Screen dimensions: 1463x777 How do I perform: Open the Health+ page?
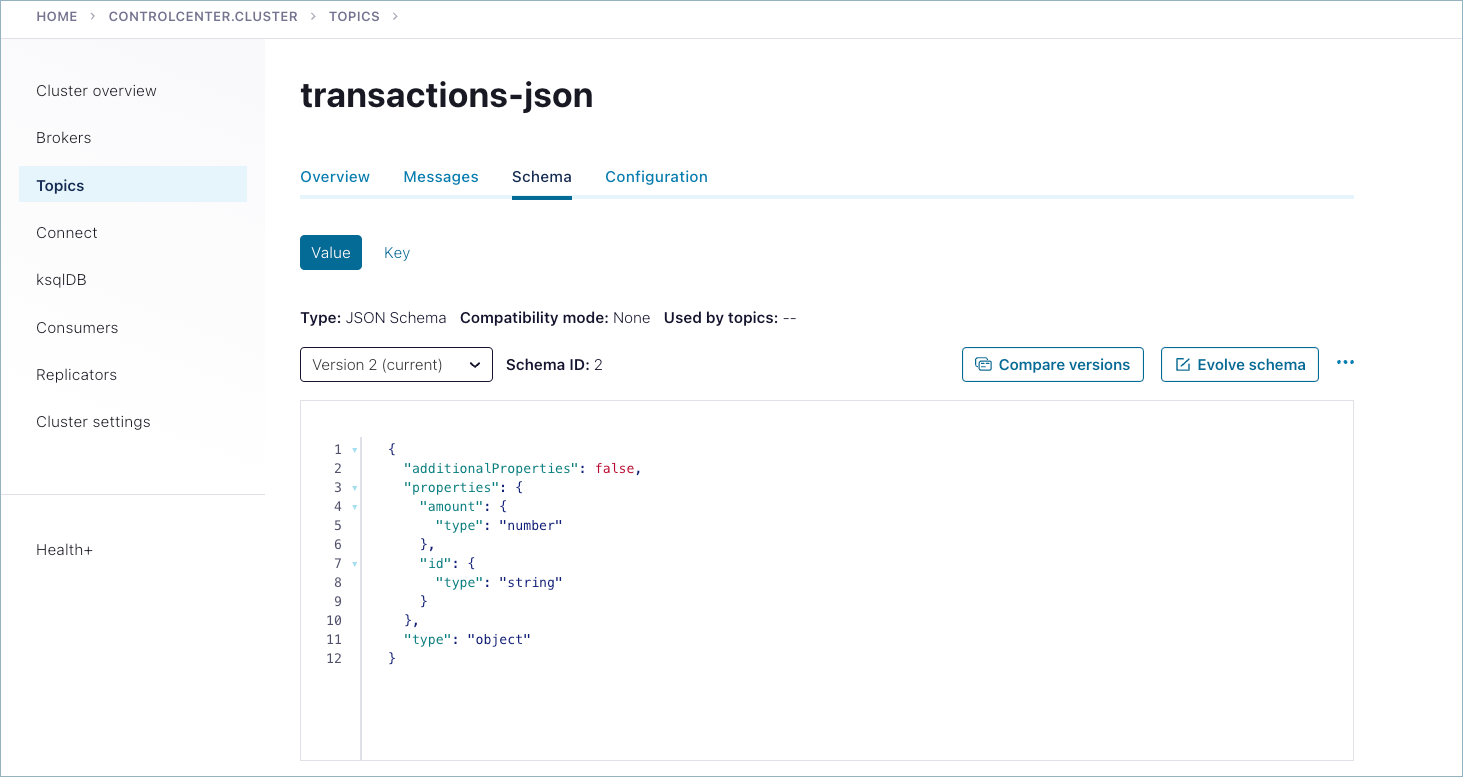(64, 549)
